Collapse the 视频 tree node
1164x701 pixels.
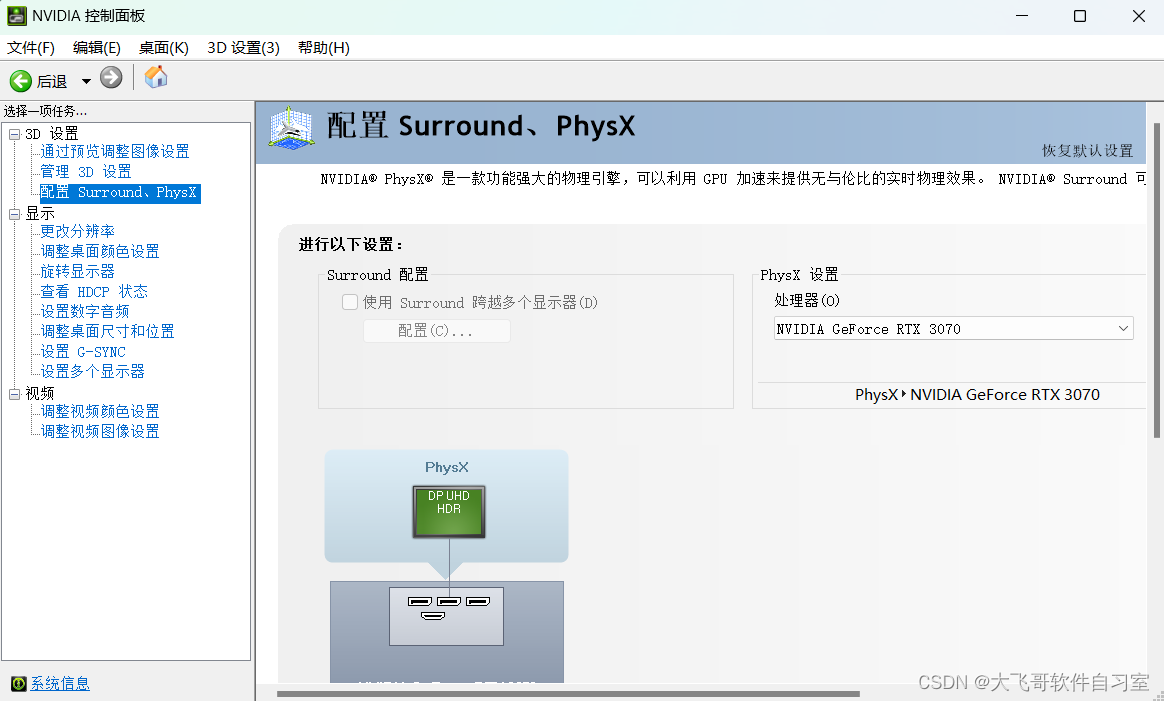14,394
